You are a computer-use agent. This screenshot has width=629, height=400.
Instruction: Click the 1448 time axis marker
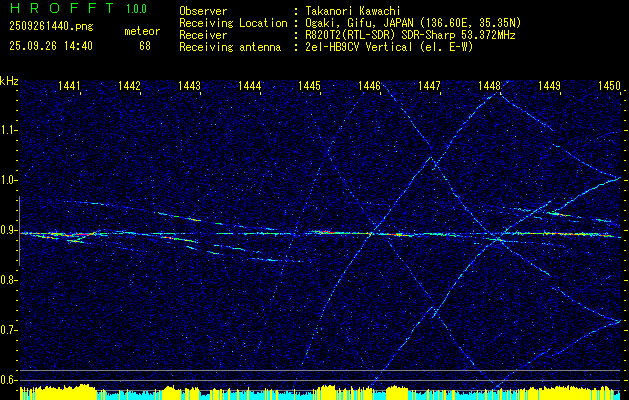point(489,85)
